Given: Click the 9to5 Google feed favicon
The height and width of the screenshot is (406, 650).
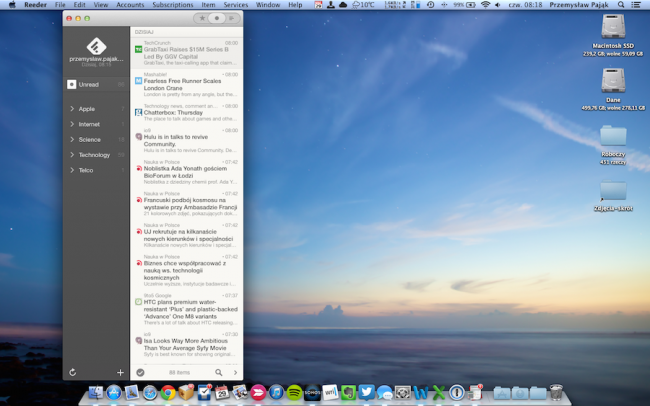Looking at the screenshot, I should click(138, 302).
